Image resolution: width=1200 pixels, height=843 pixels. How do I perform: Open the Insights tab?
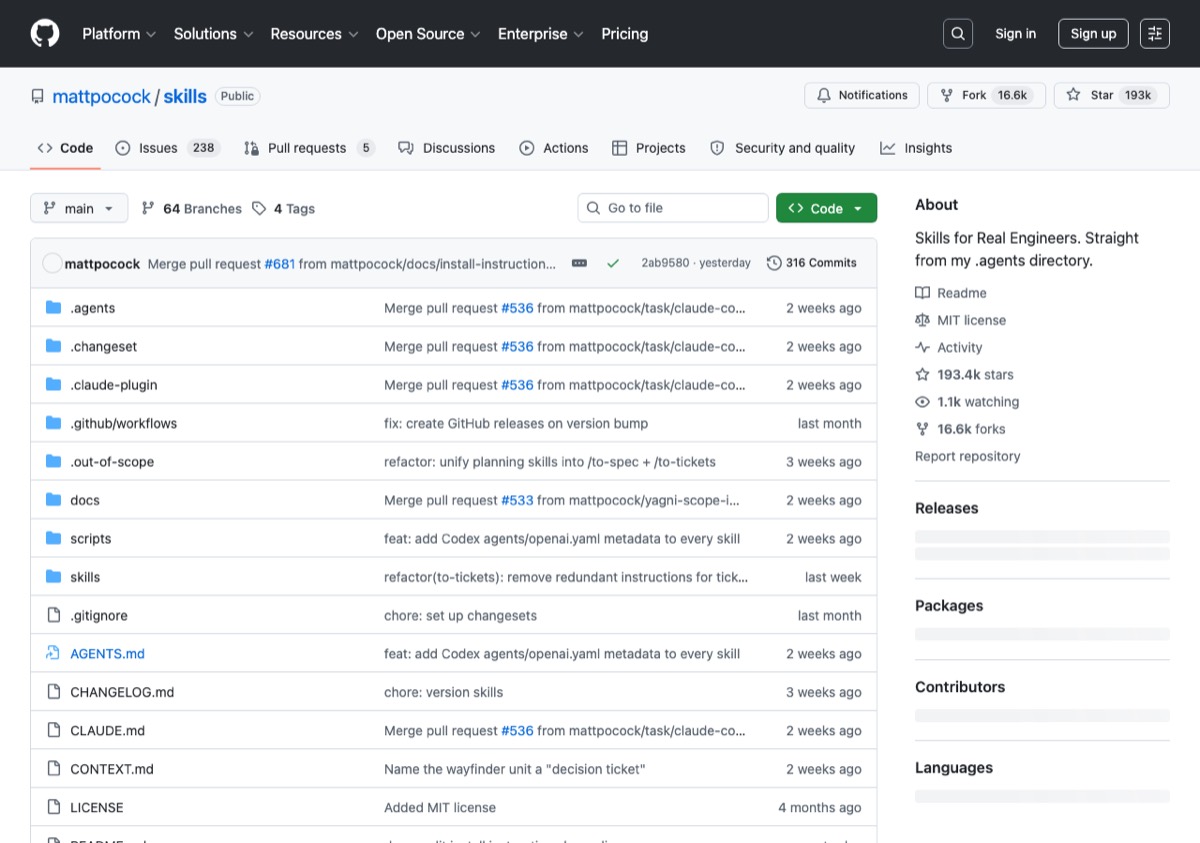pyautogui.click(x=916, y=148)
